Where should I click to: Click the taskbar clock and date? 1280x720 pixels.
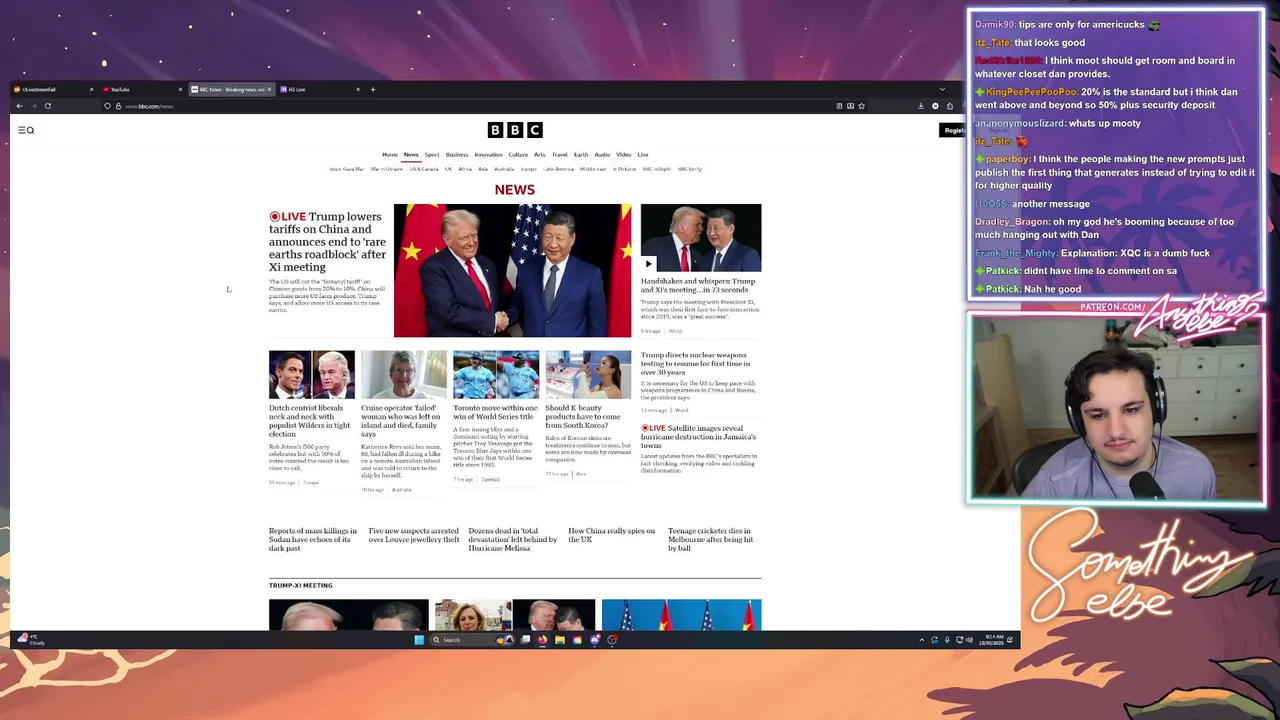point(993,640)
